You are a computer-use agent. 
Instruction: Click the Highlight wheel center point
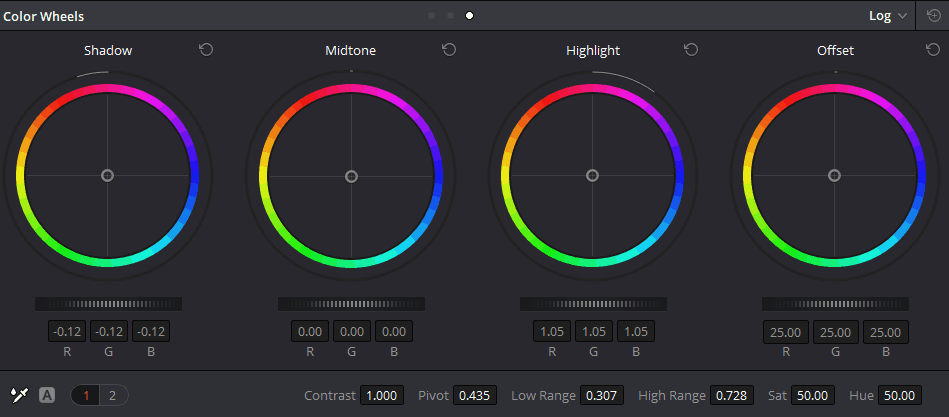click(593, 176)
